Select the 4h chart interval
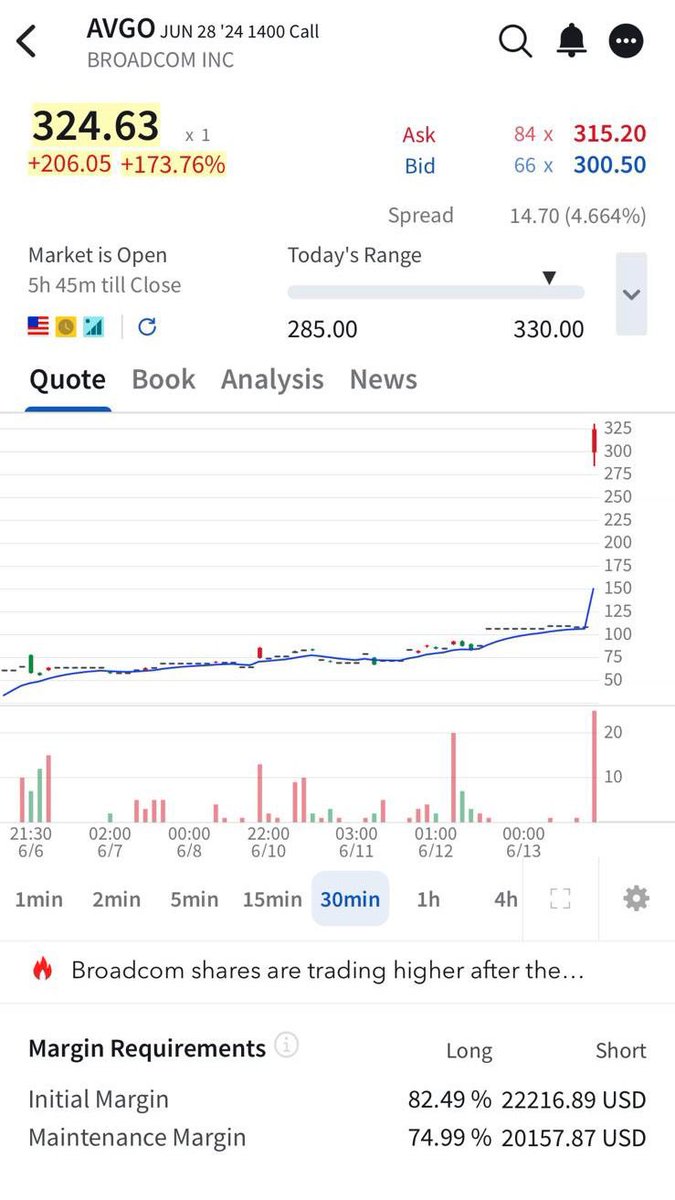 click(x=506, y=899)
